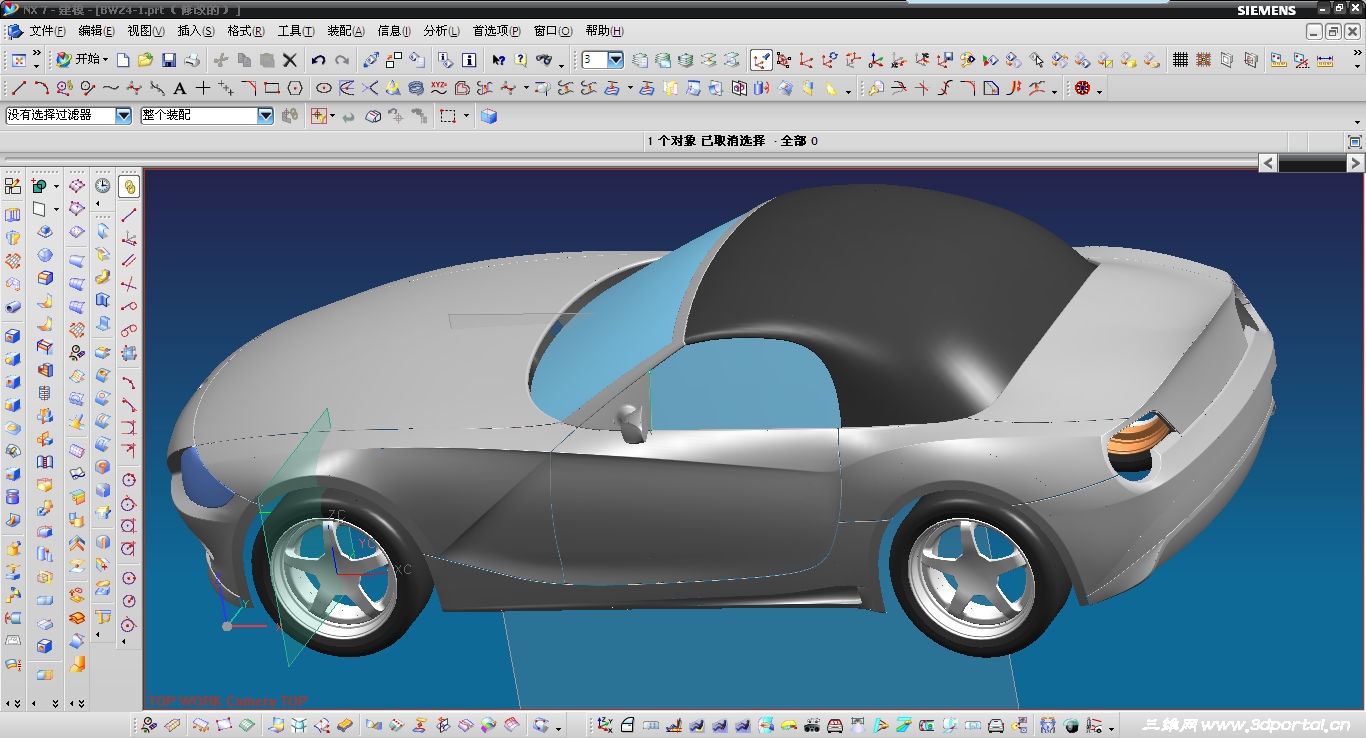The height and width of the screenshot is (738, 1366).
Task: Open the 文件(F) menu
Action: point(48,31)
